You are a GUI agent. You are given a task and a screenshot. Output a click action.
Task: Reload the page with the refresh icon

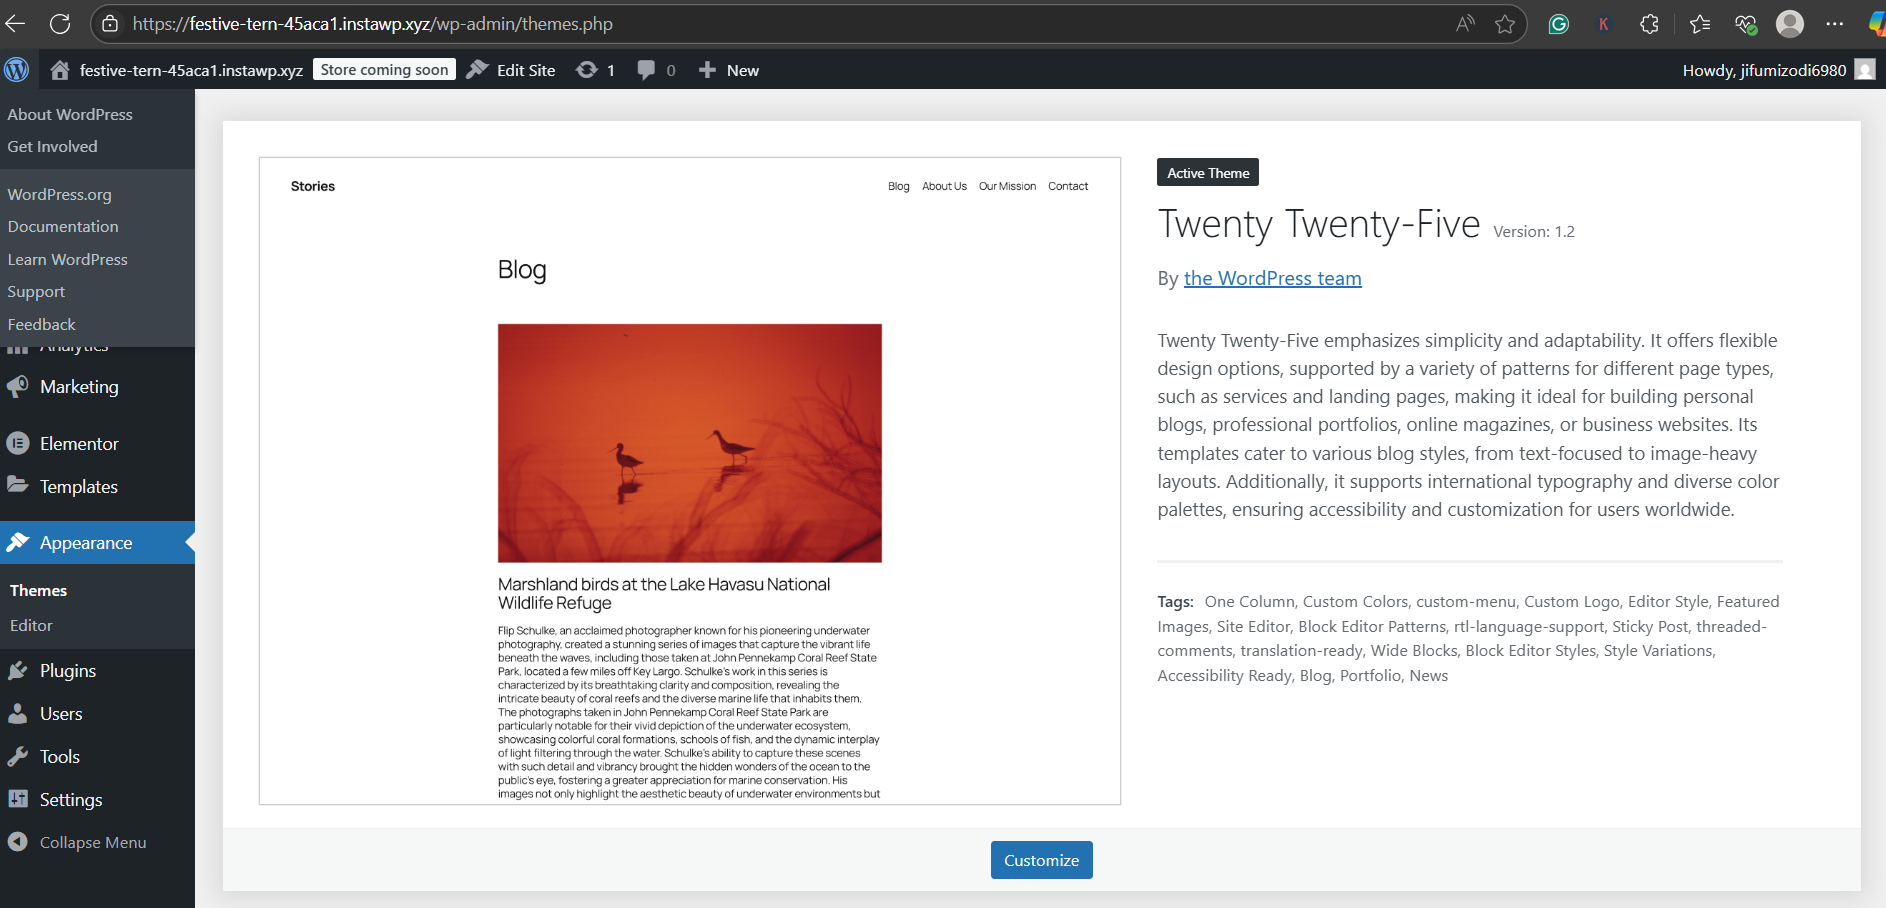tap(60, 24)
